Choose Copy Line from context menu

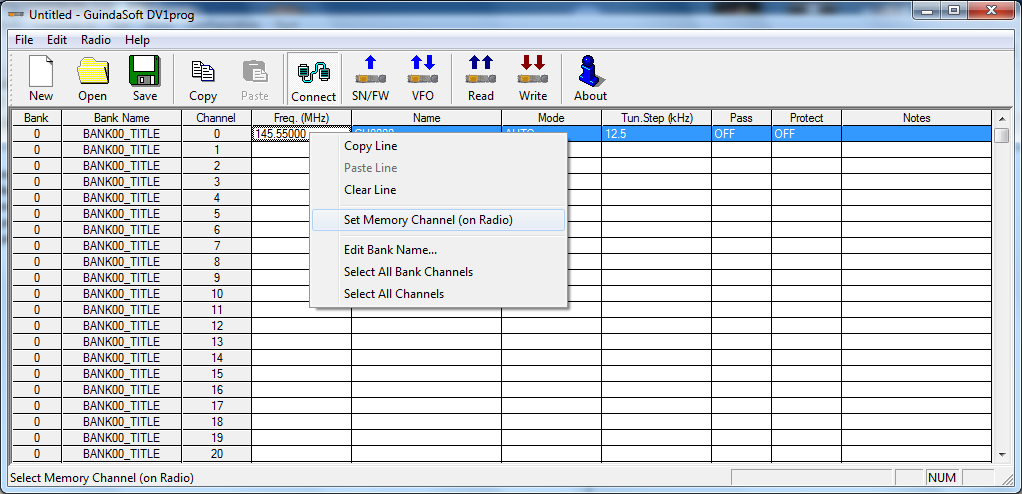[438, 146]
